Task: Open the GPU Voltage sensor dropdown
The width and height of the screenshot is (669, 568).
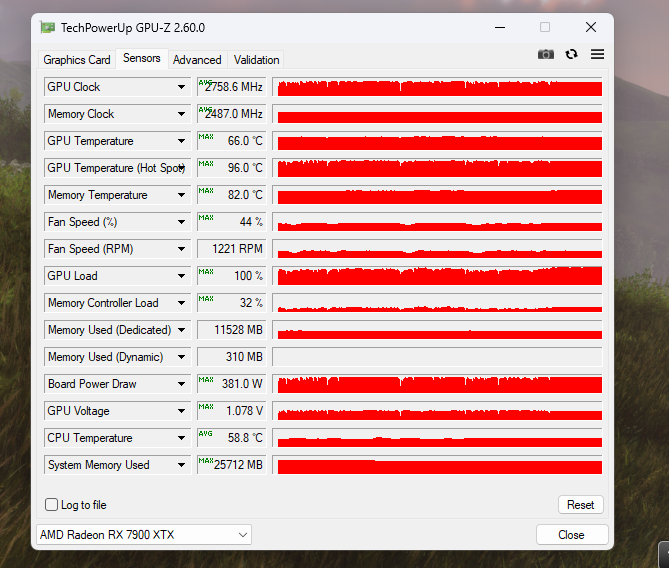Action: pos(117,411)
